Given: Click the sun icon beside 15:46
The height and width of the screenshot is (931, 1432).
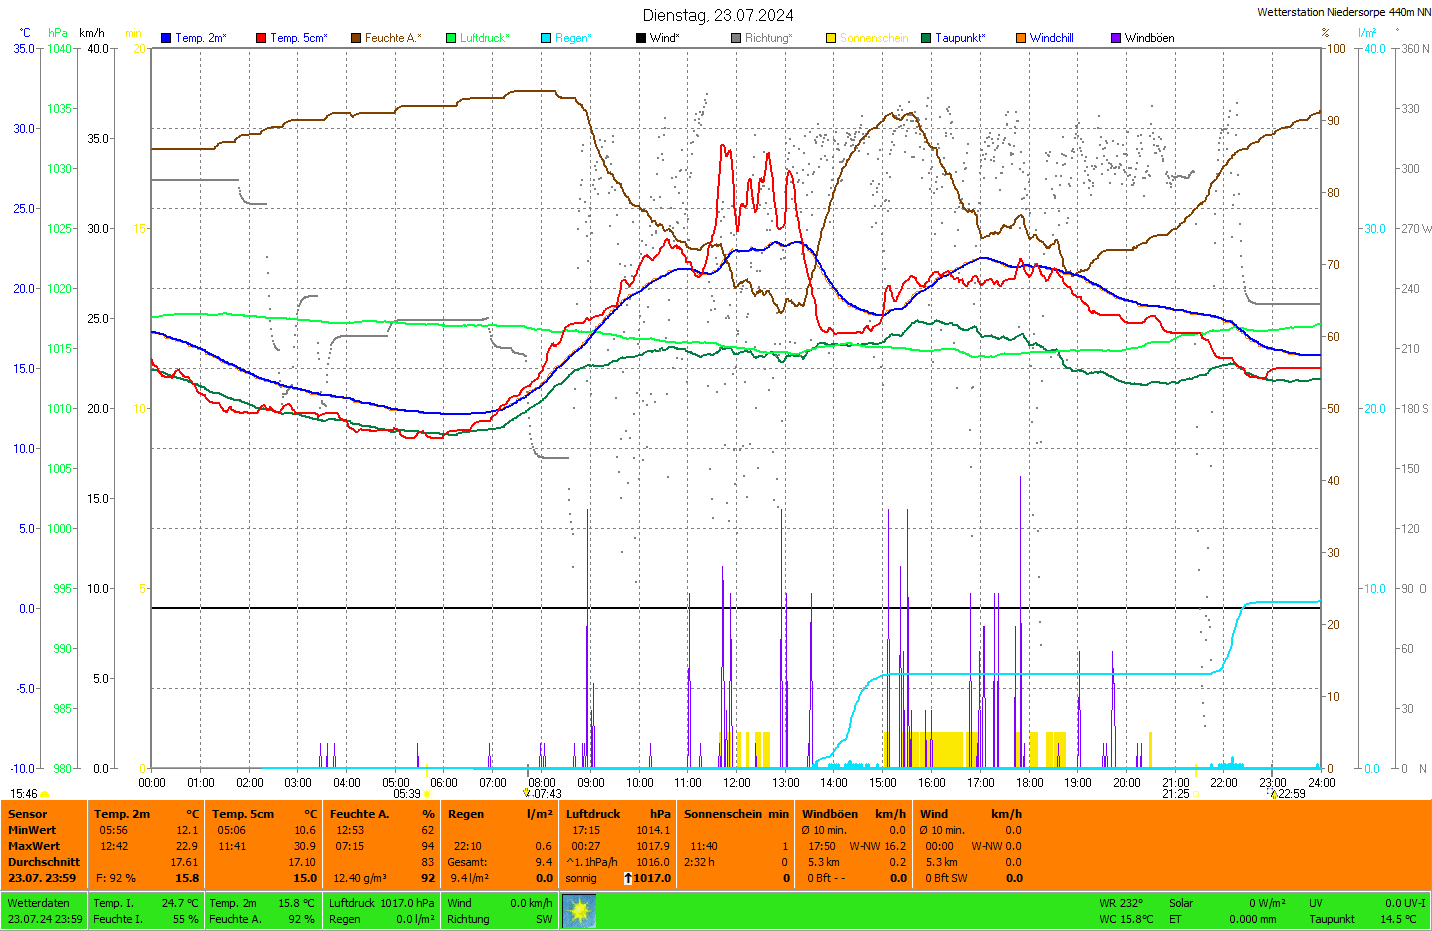Looking at the screenshot, I should coord(44,794).
